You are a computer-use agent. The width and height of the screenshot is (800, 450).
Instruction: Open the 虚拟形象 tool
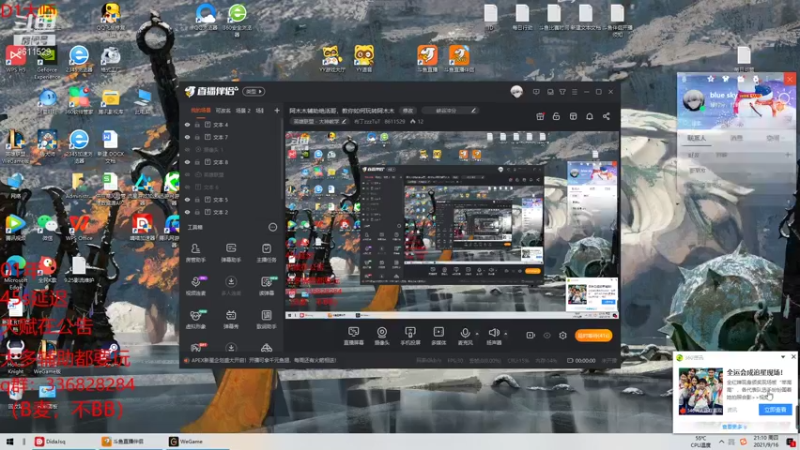click(x=195, y=319)
